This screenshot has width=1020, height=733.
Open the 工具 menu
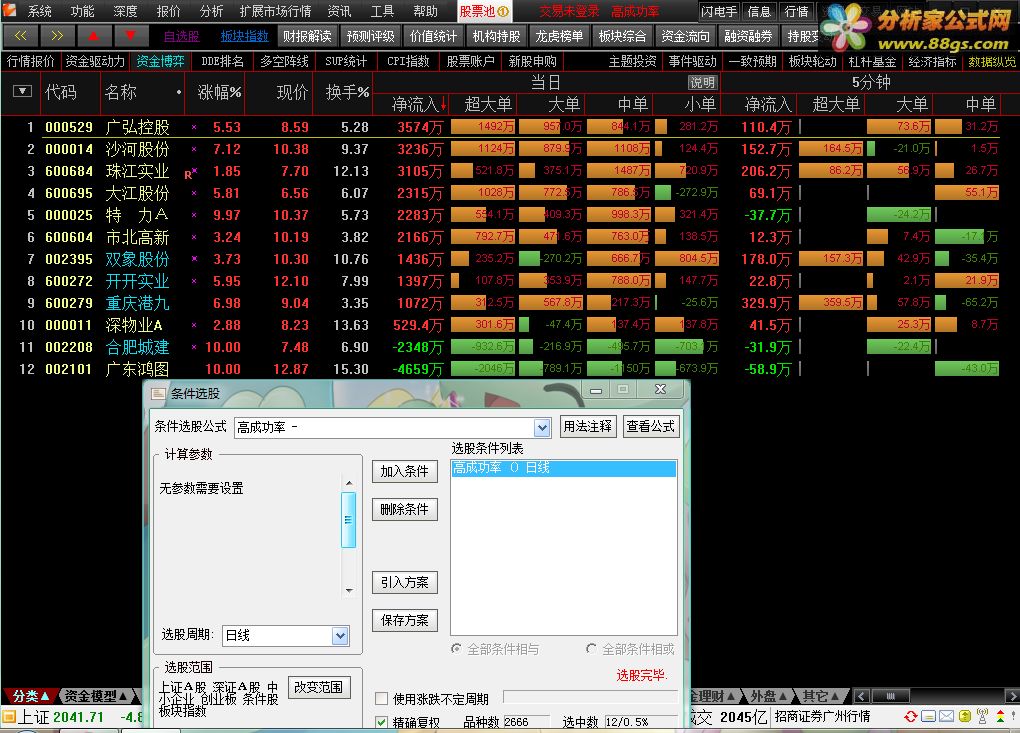382,11
